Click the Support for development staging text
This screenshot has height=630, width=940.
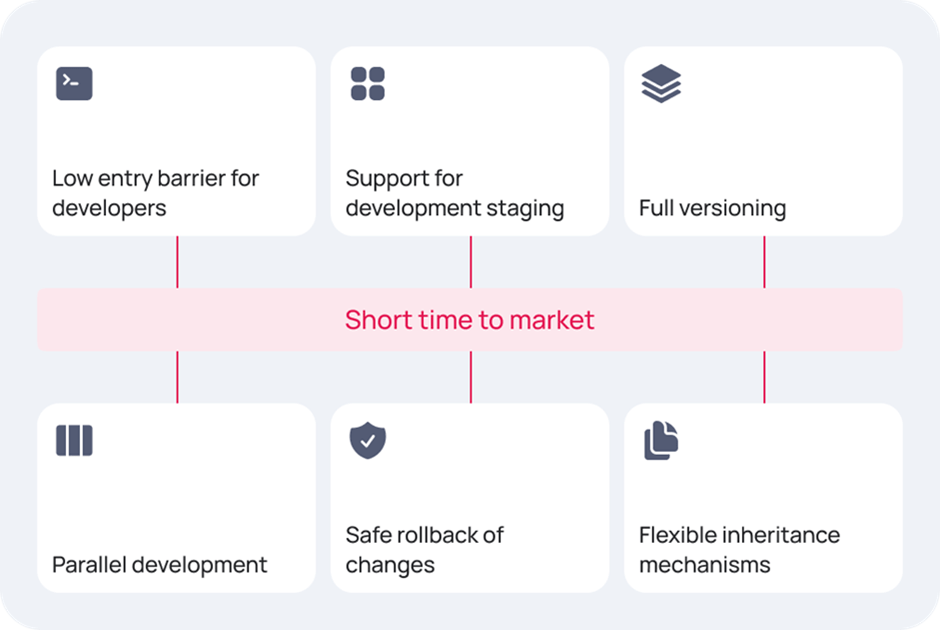[454, 193]
